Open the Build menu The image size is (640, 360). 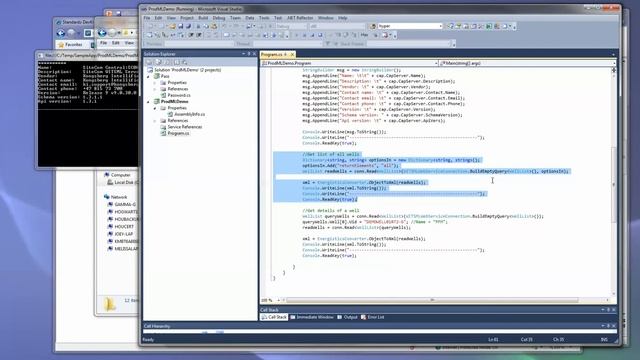tap(203, 18)
